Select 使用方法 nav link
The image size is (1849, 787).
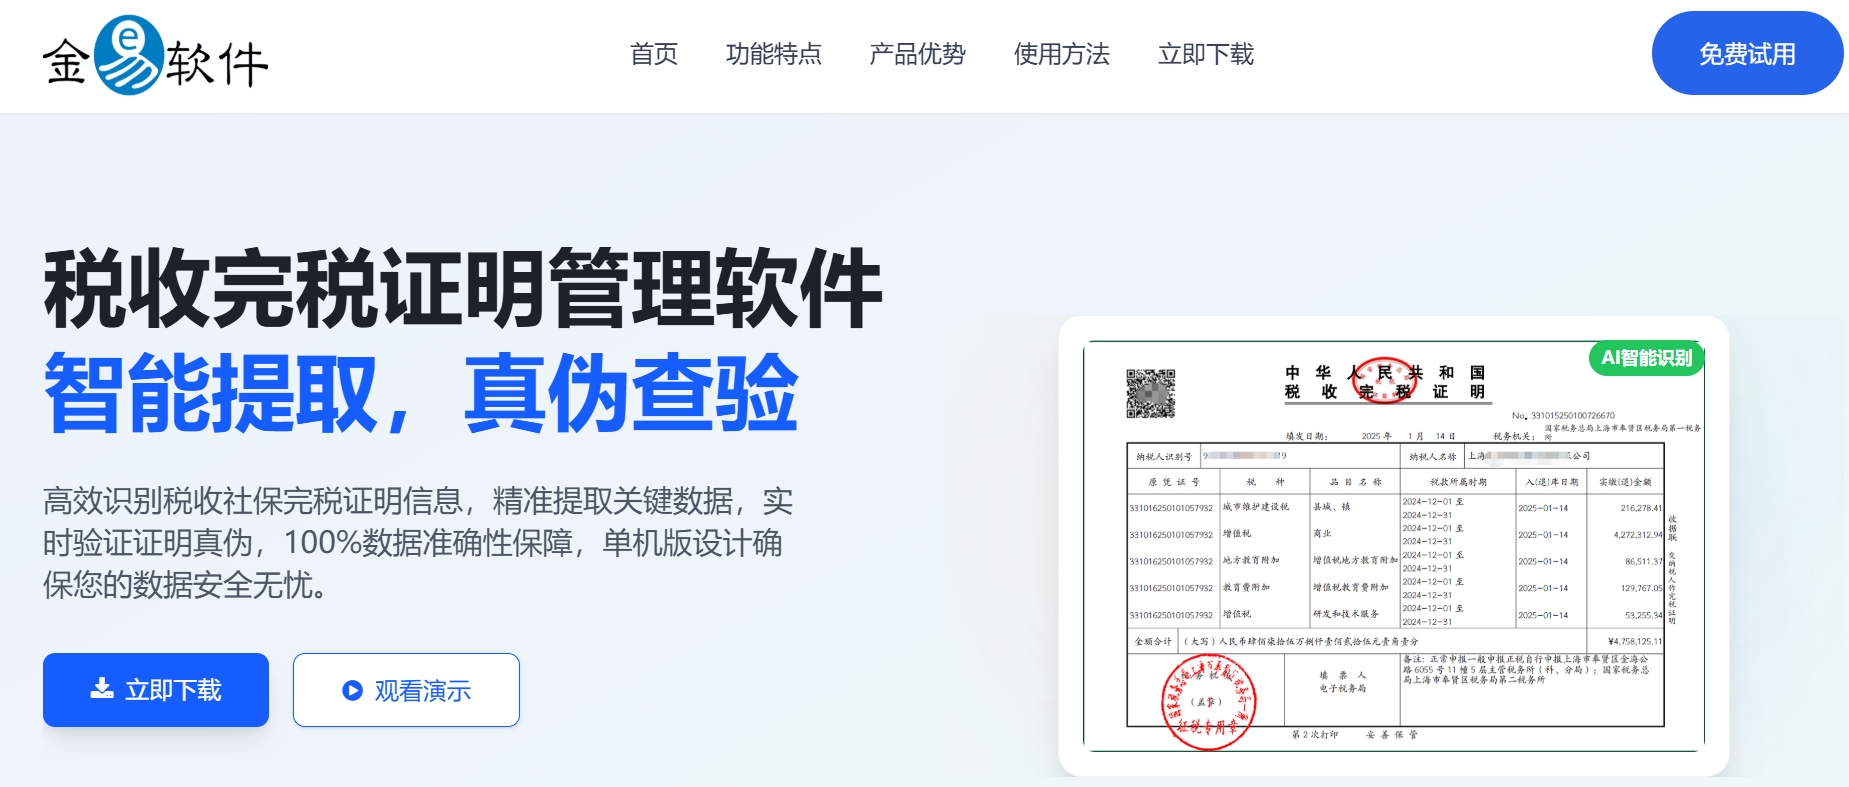1062,54
